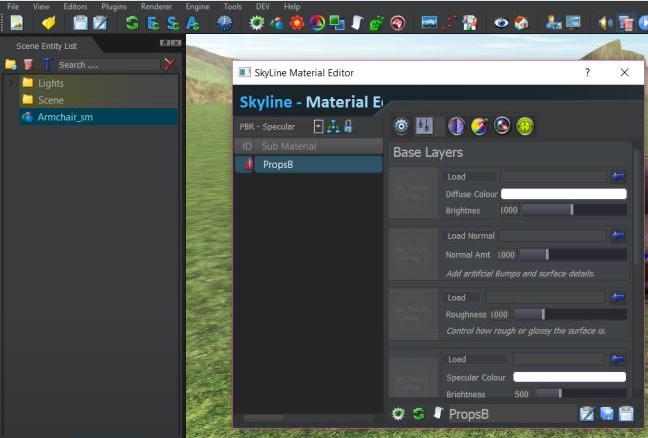Click the save scene clipboard icon
The image size is (648, 438).
point(80,23)
